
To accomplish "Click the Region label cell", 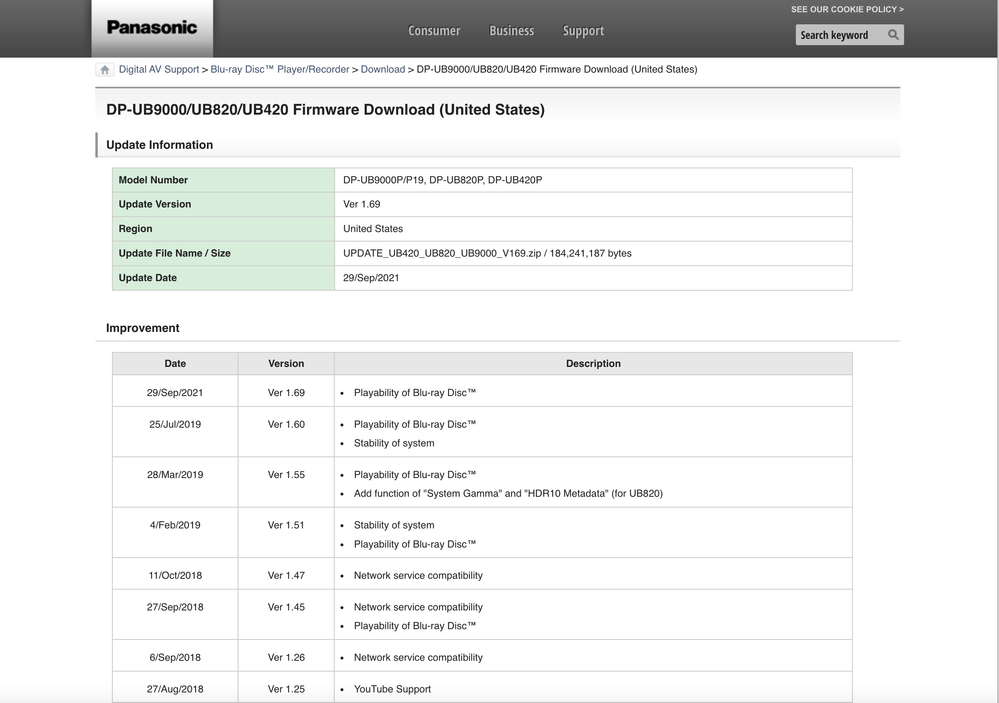I will tap(224, 229).
